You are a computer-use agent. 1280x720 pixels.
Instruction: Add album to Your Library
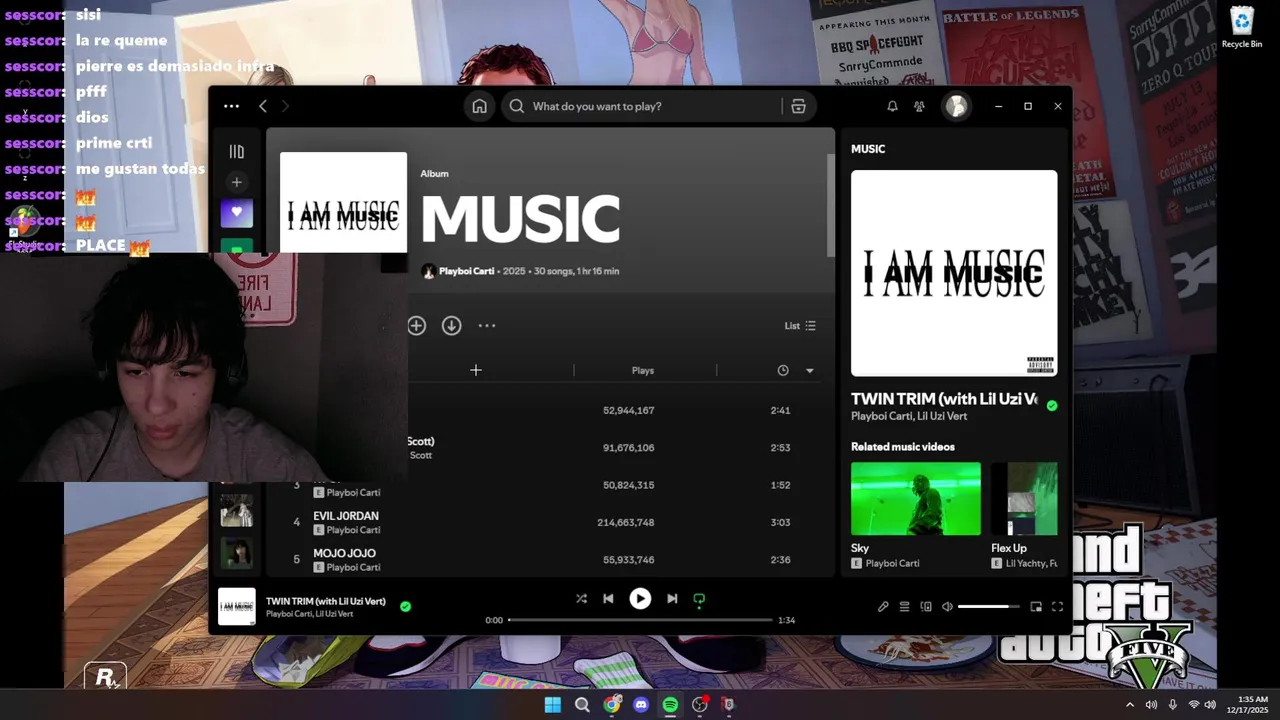tap(417, 325)
